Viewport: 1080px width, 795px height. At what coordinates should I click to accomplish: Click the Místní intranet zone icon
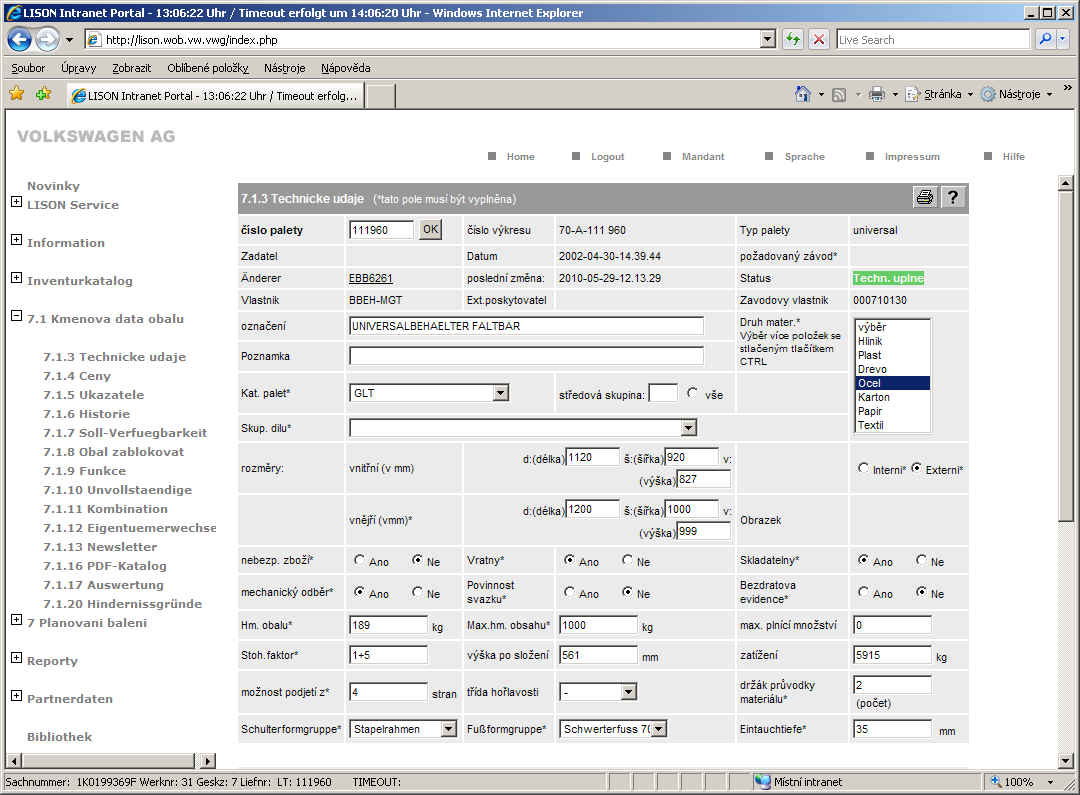coord(762,782)
